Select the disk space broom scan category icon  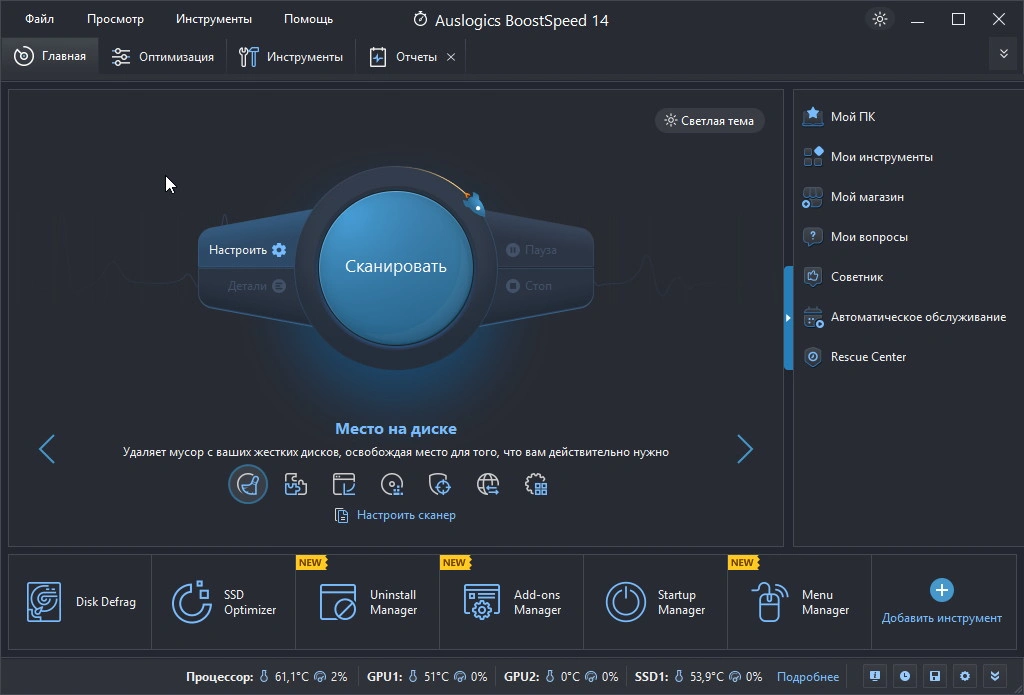pos(248,485)
